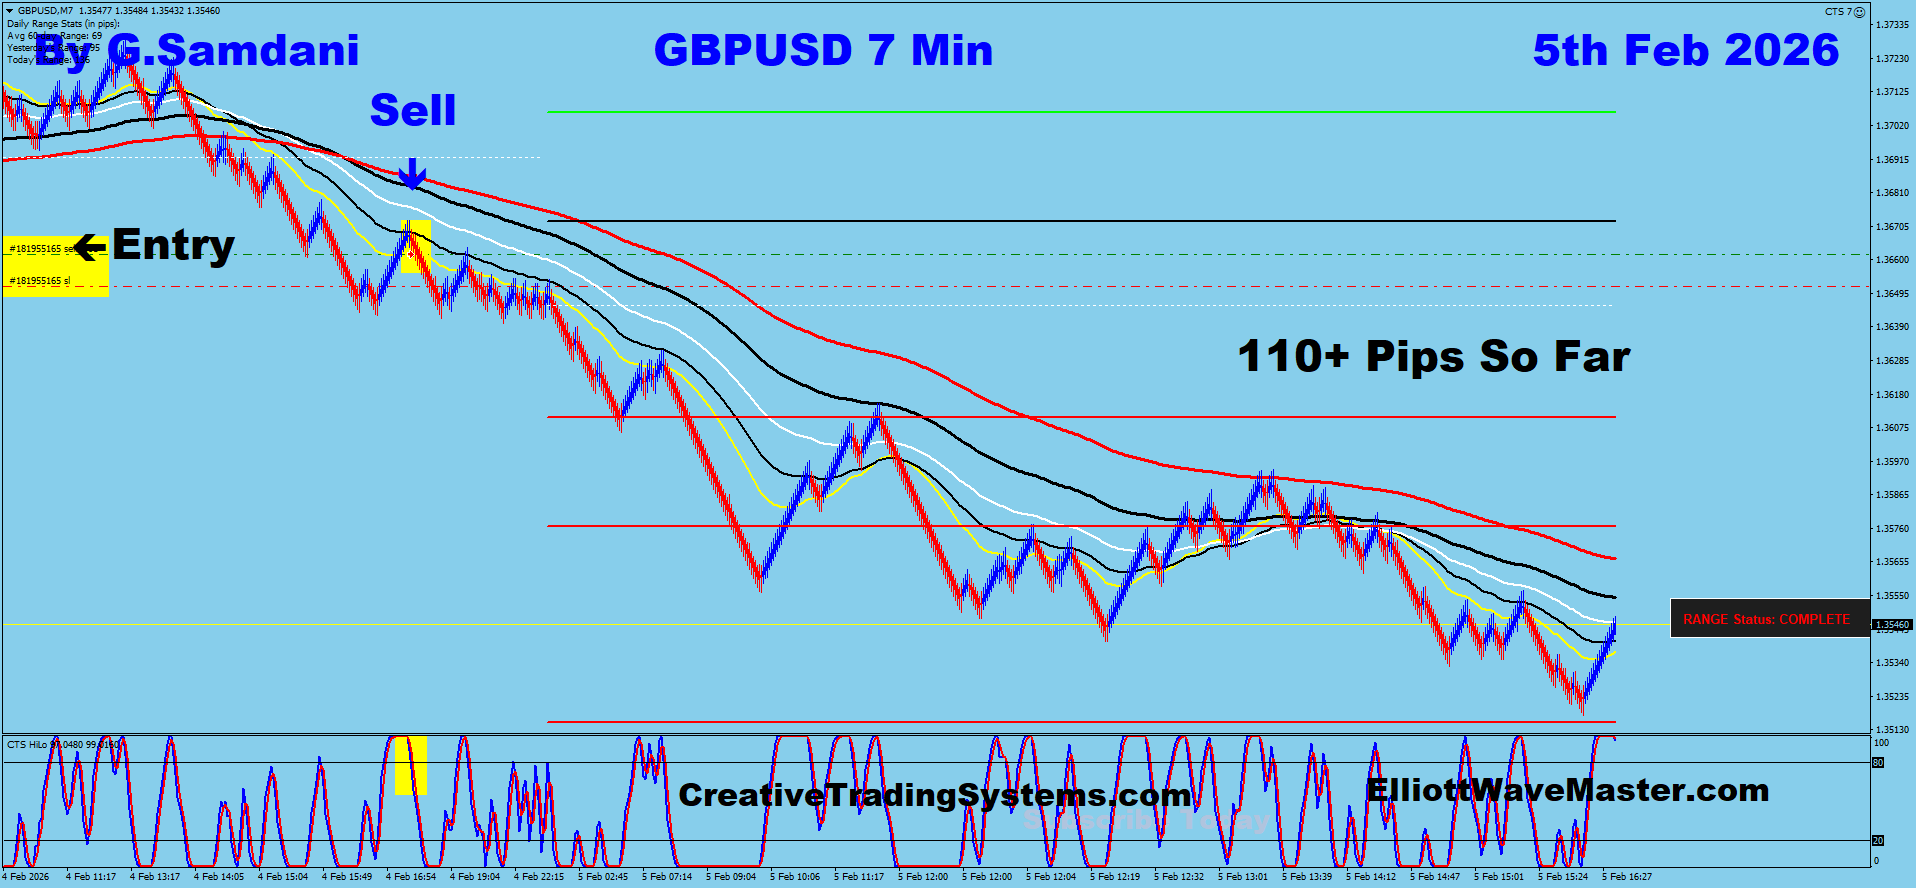The image size is (1916, 888).
Task: Click the RANGE Status: COMPLETE box
Action: pos(1766,619)
